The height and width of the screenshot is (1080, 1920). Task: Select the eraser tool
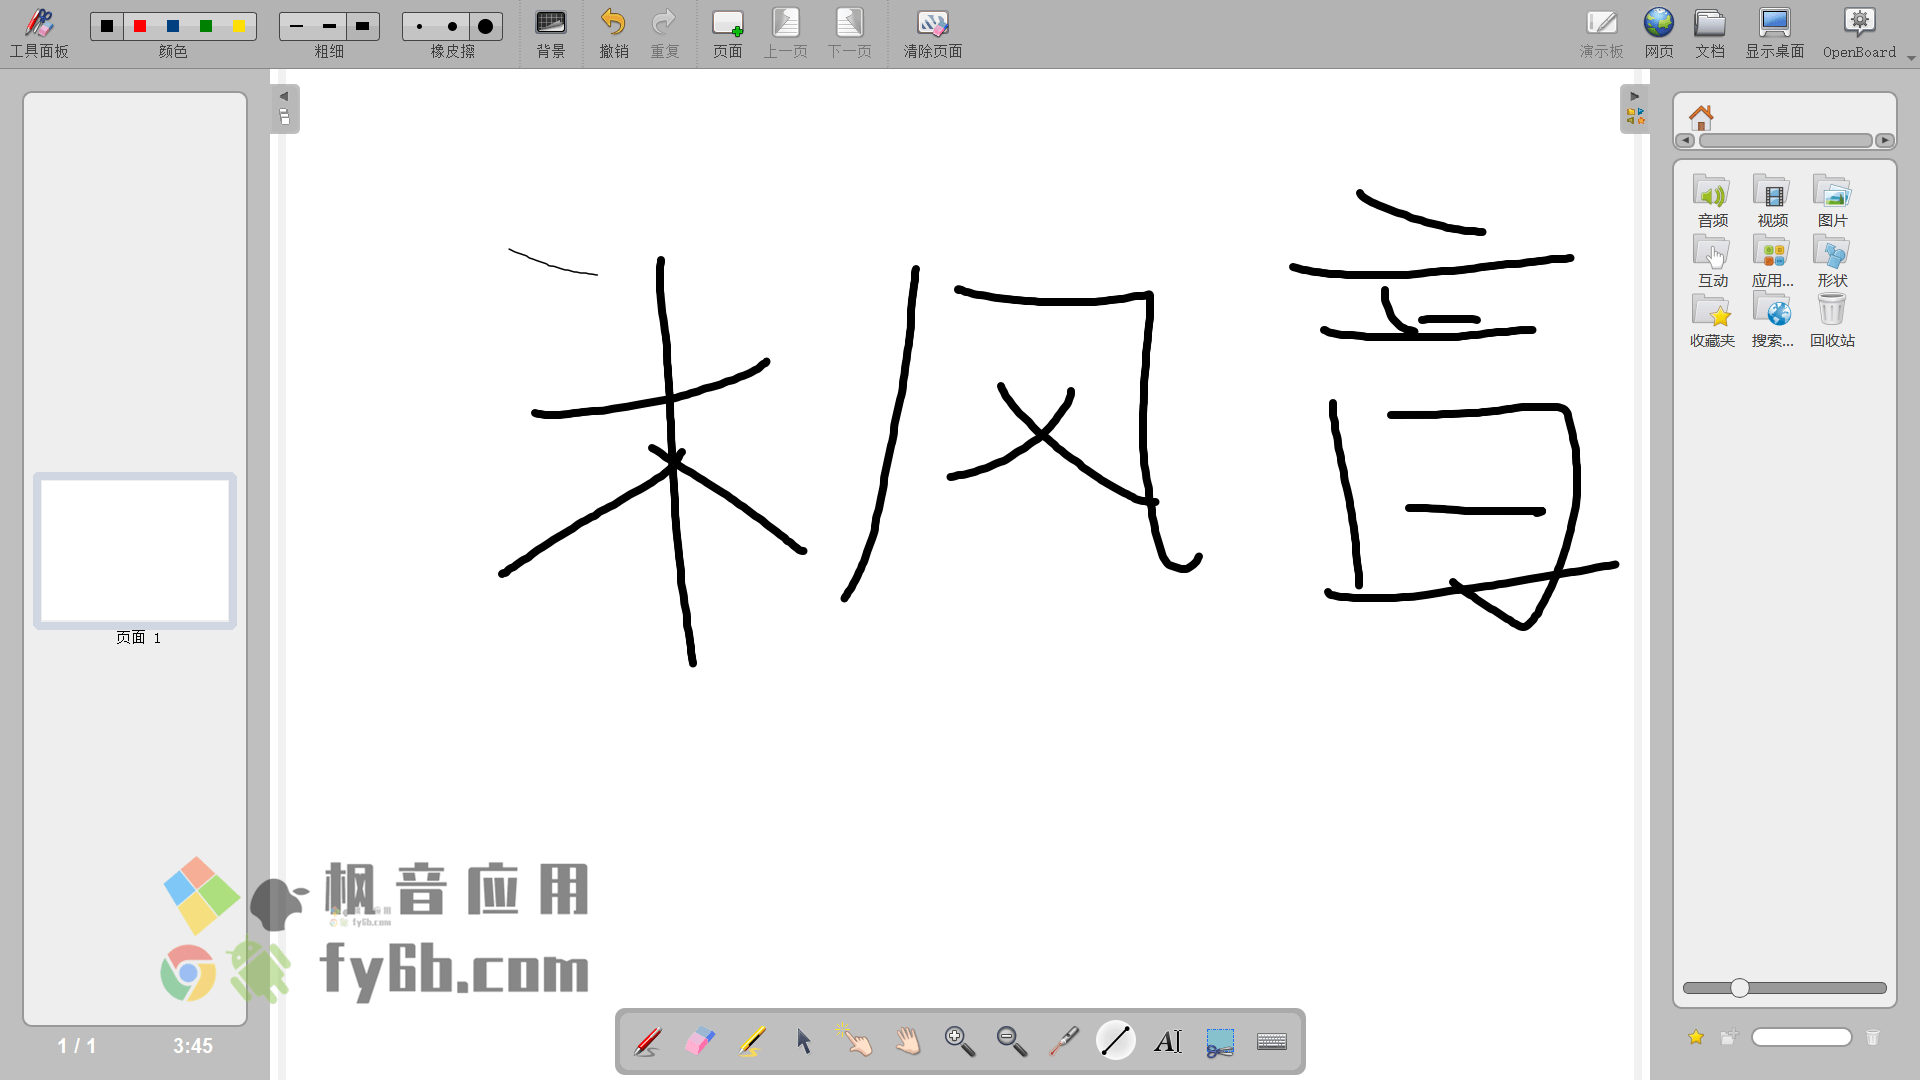pos(700,1042)
